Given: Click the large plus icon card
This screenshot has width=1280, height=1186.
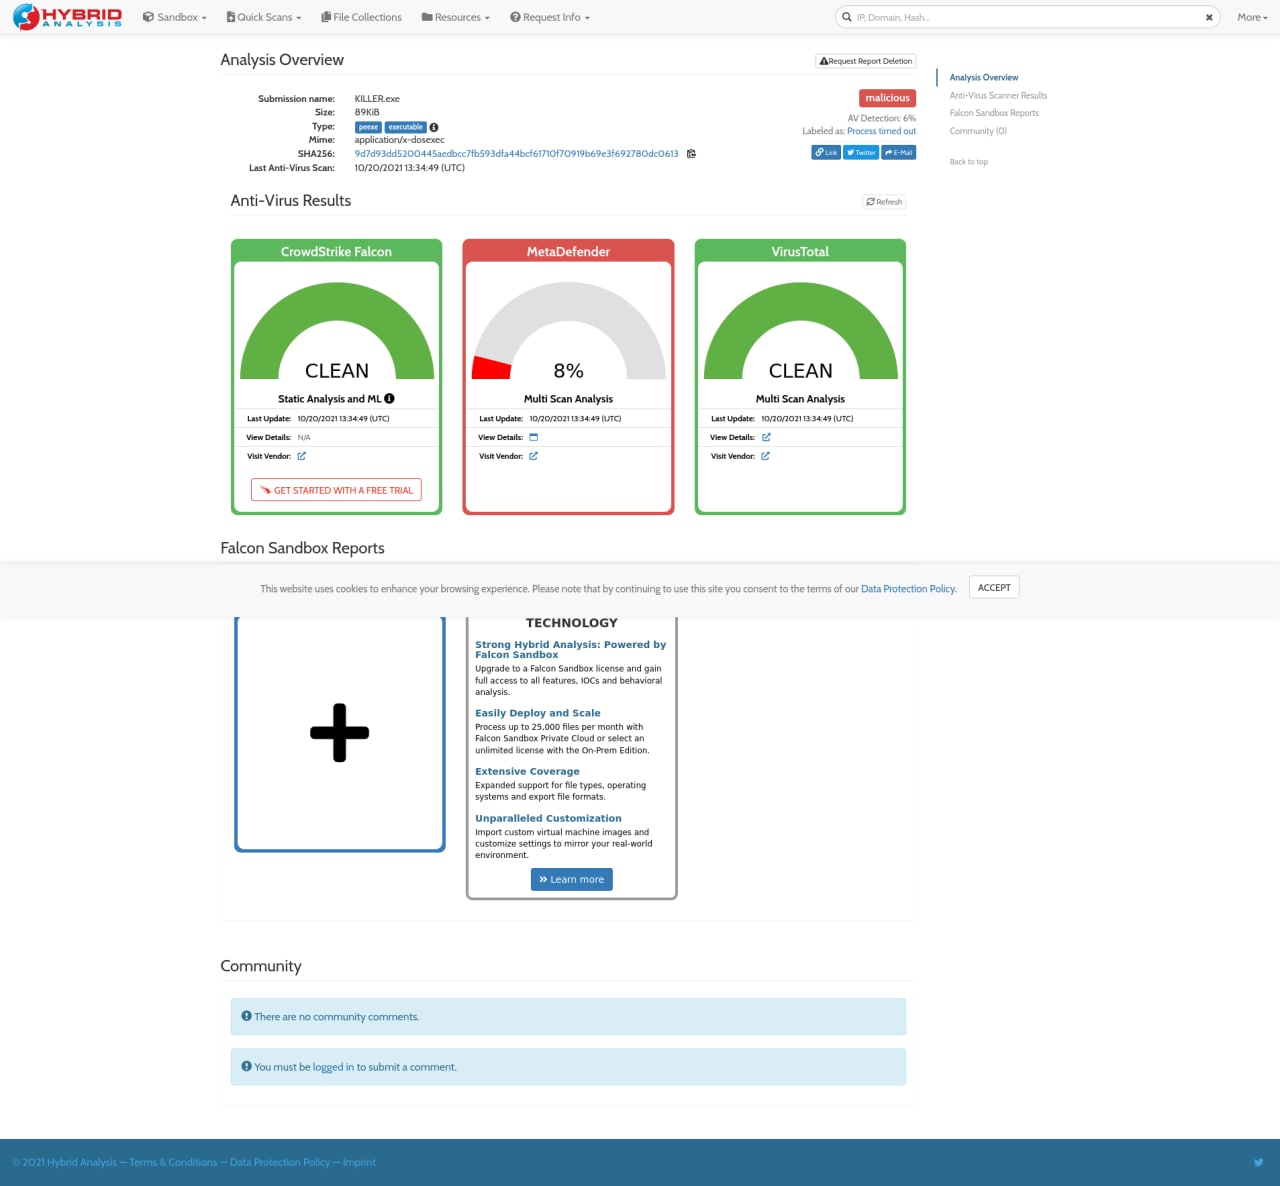Looking at the screenshot, I should (340, 733).
